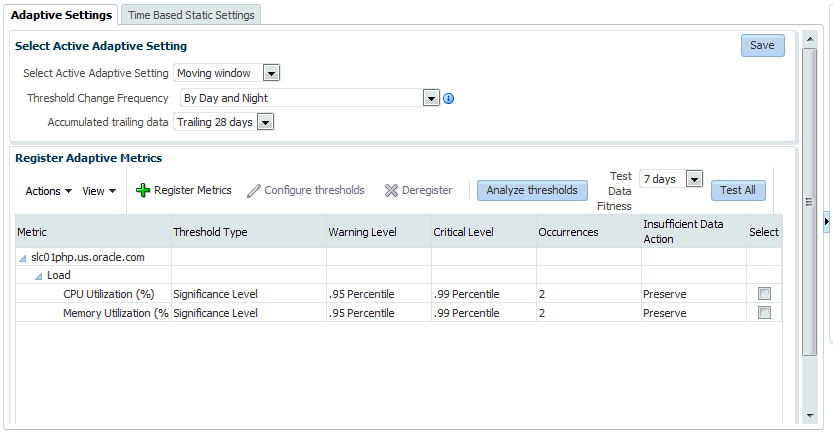Viewport: 833px width, 437px height.
Task: Click the Critical Level column header
Action: (484, 232)
